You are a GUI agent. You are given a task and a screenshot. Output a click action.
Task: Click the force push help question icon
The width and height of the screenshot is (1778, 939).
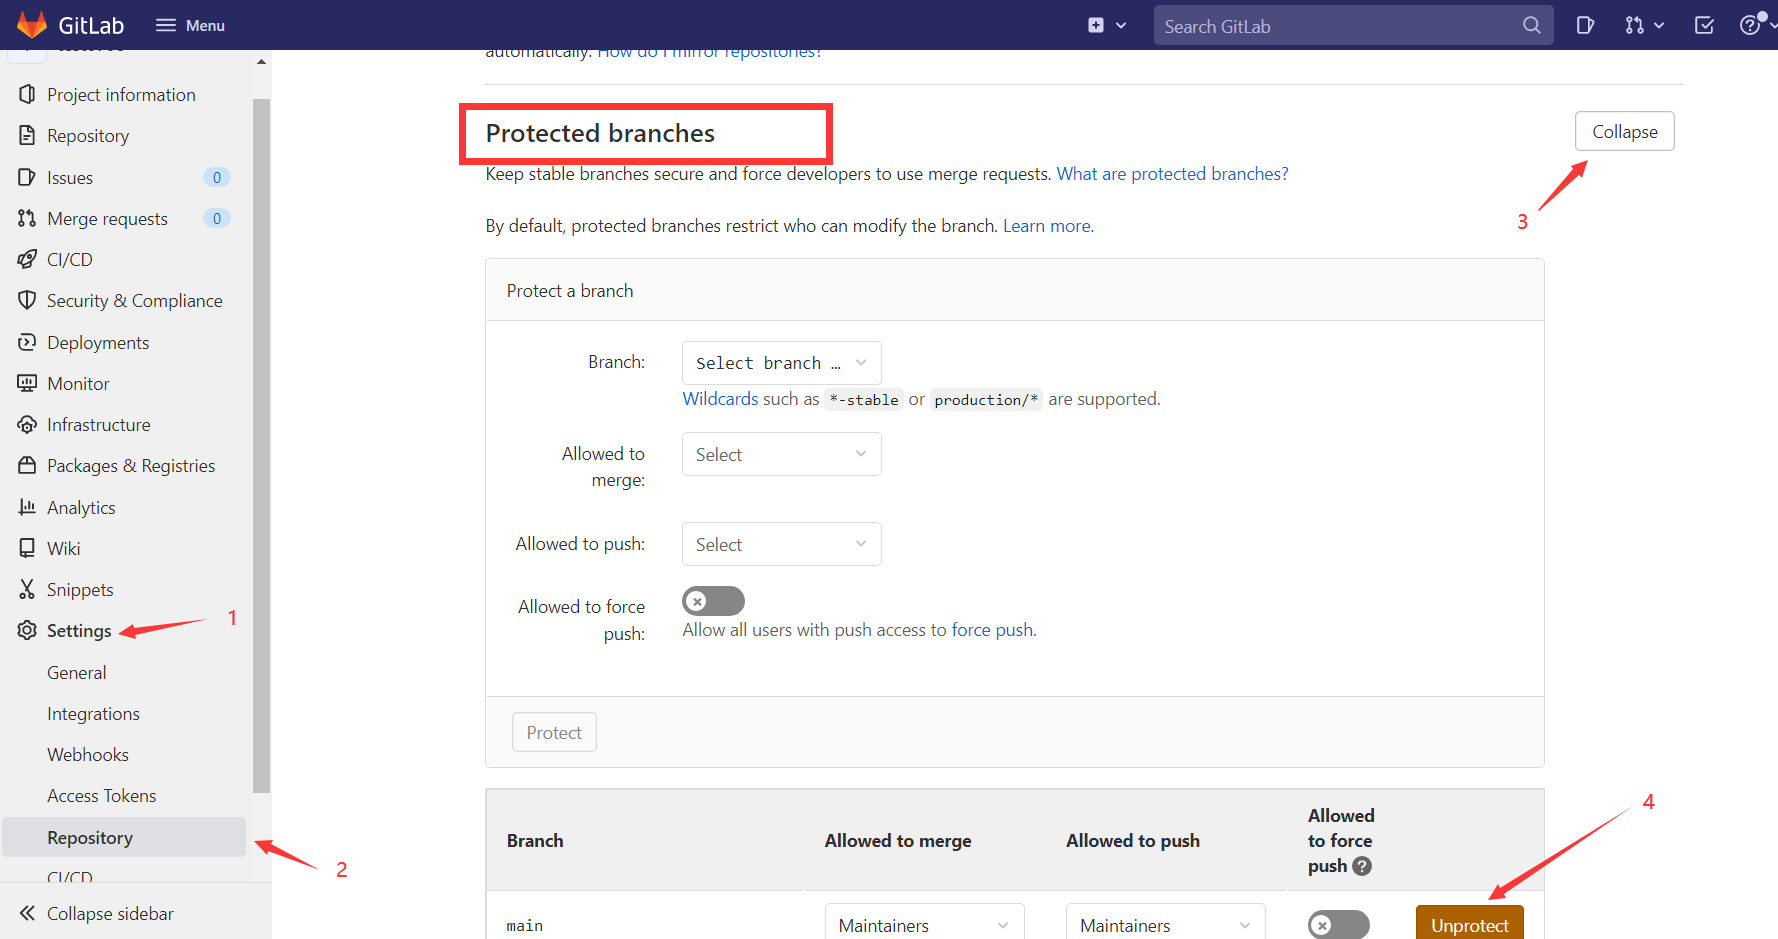[x=1362, y=866]
